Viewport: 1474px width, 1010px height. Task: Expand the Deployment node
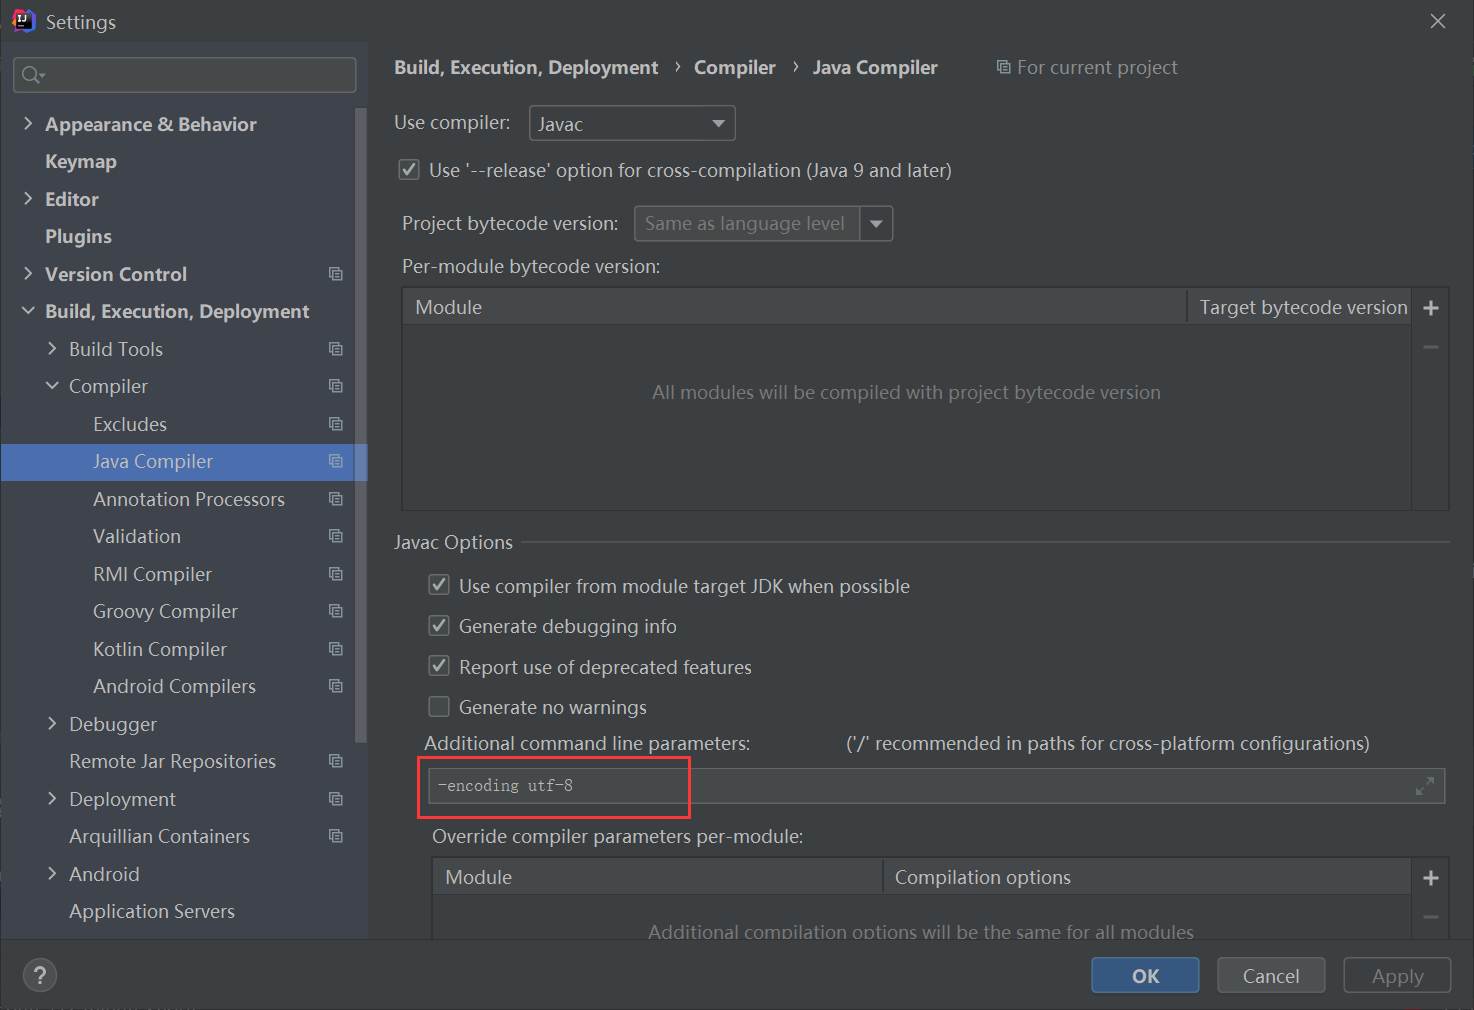(52, 799)
